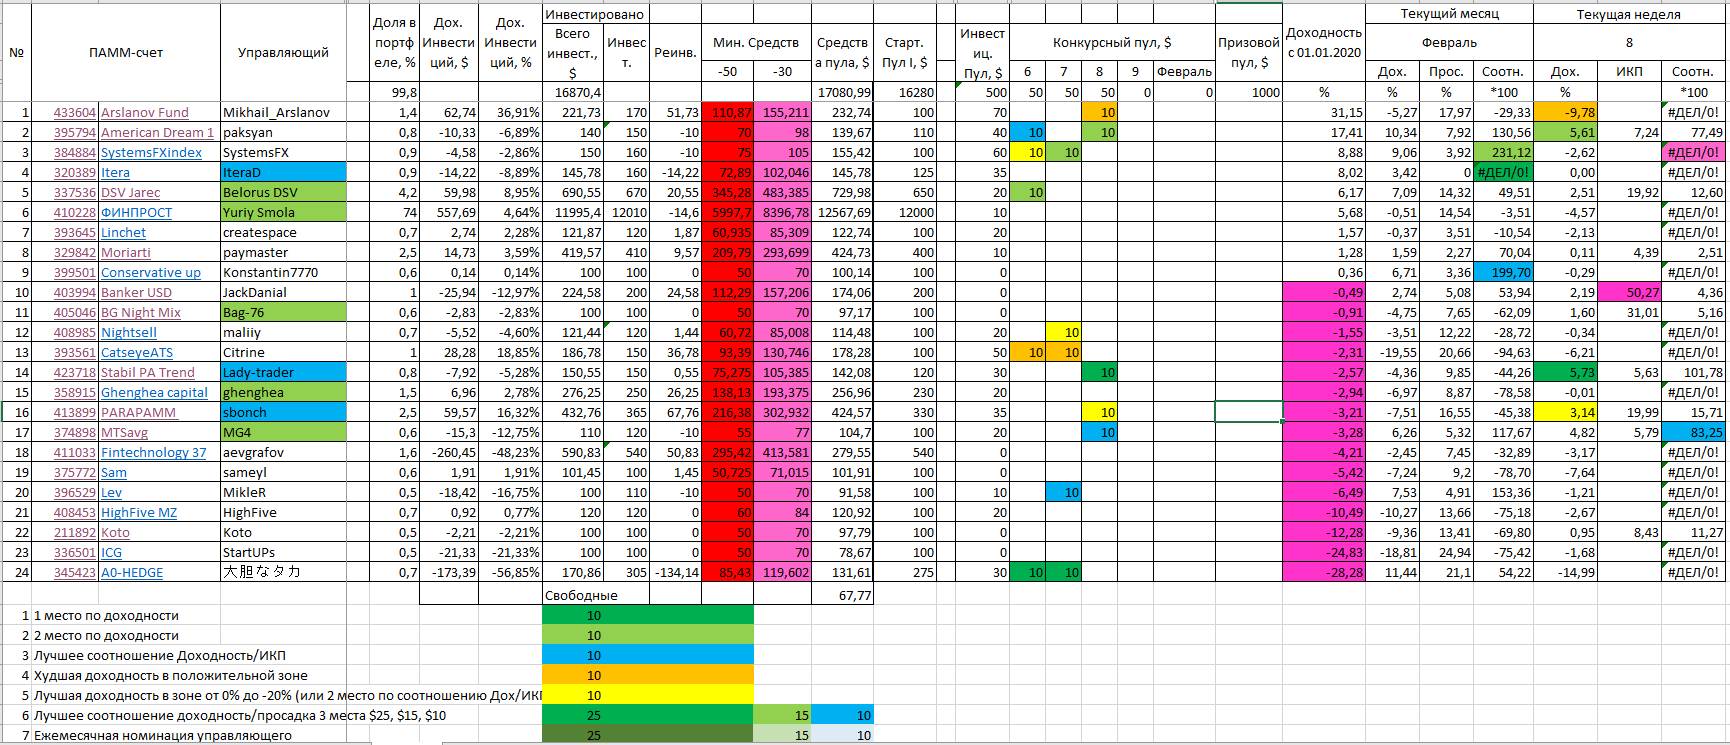This screenshot has width=1730, height=745.
Task: Open the Arslanov Fund account link
Action: (x=144, y=113)
